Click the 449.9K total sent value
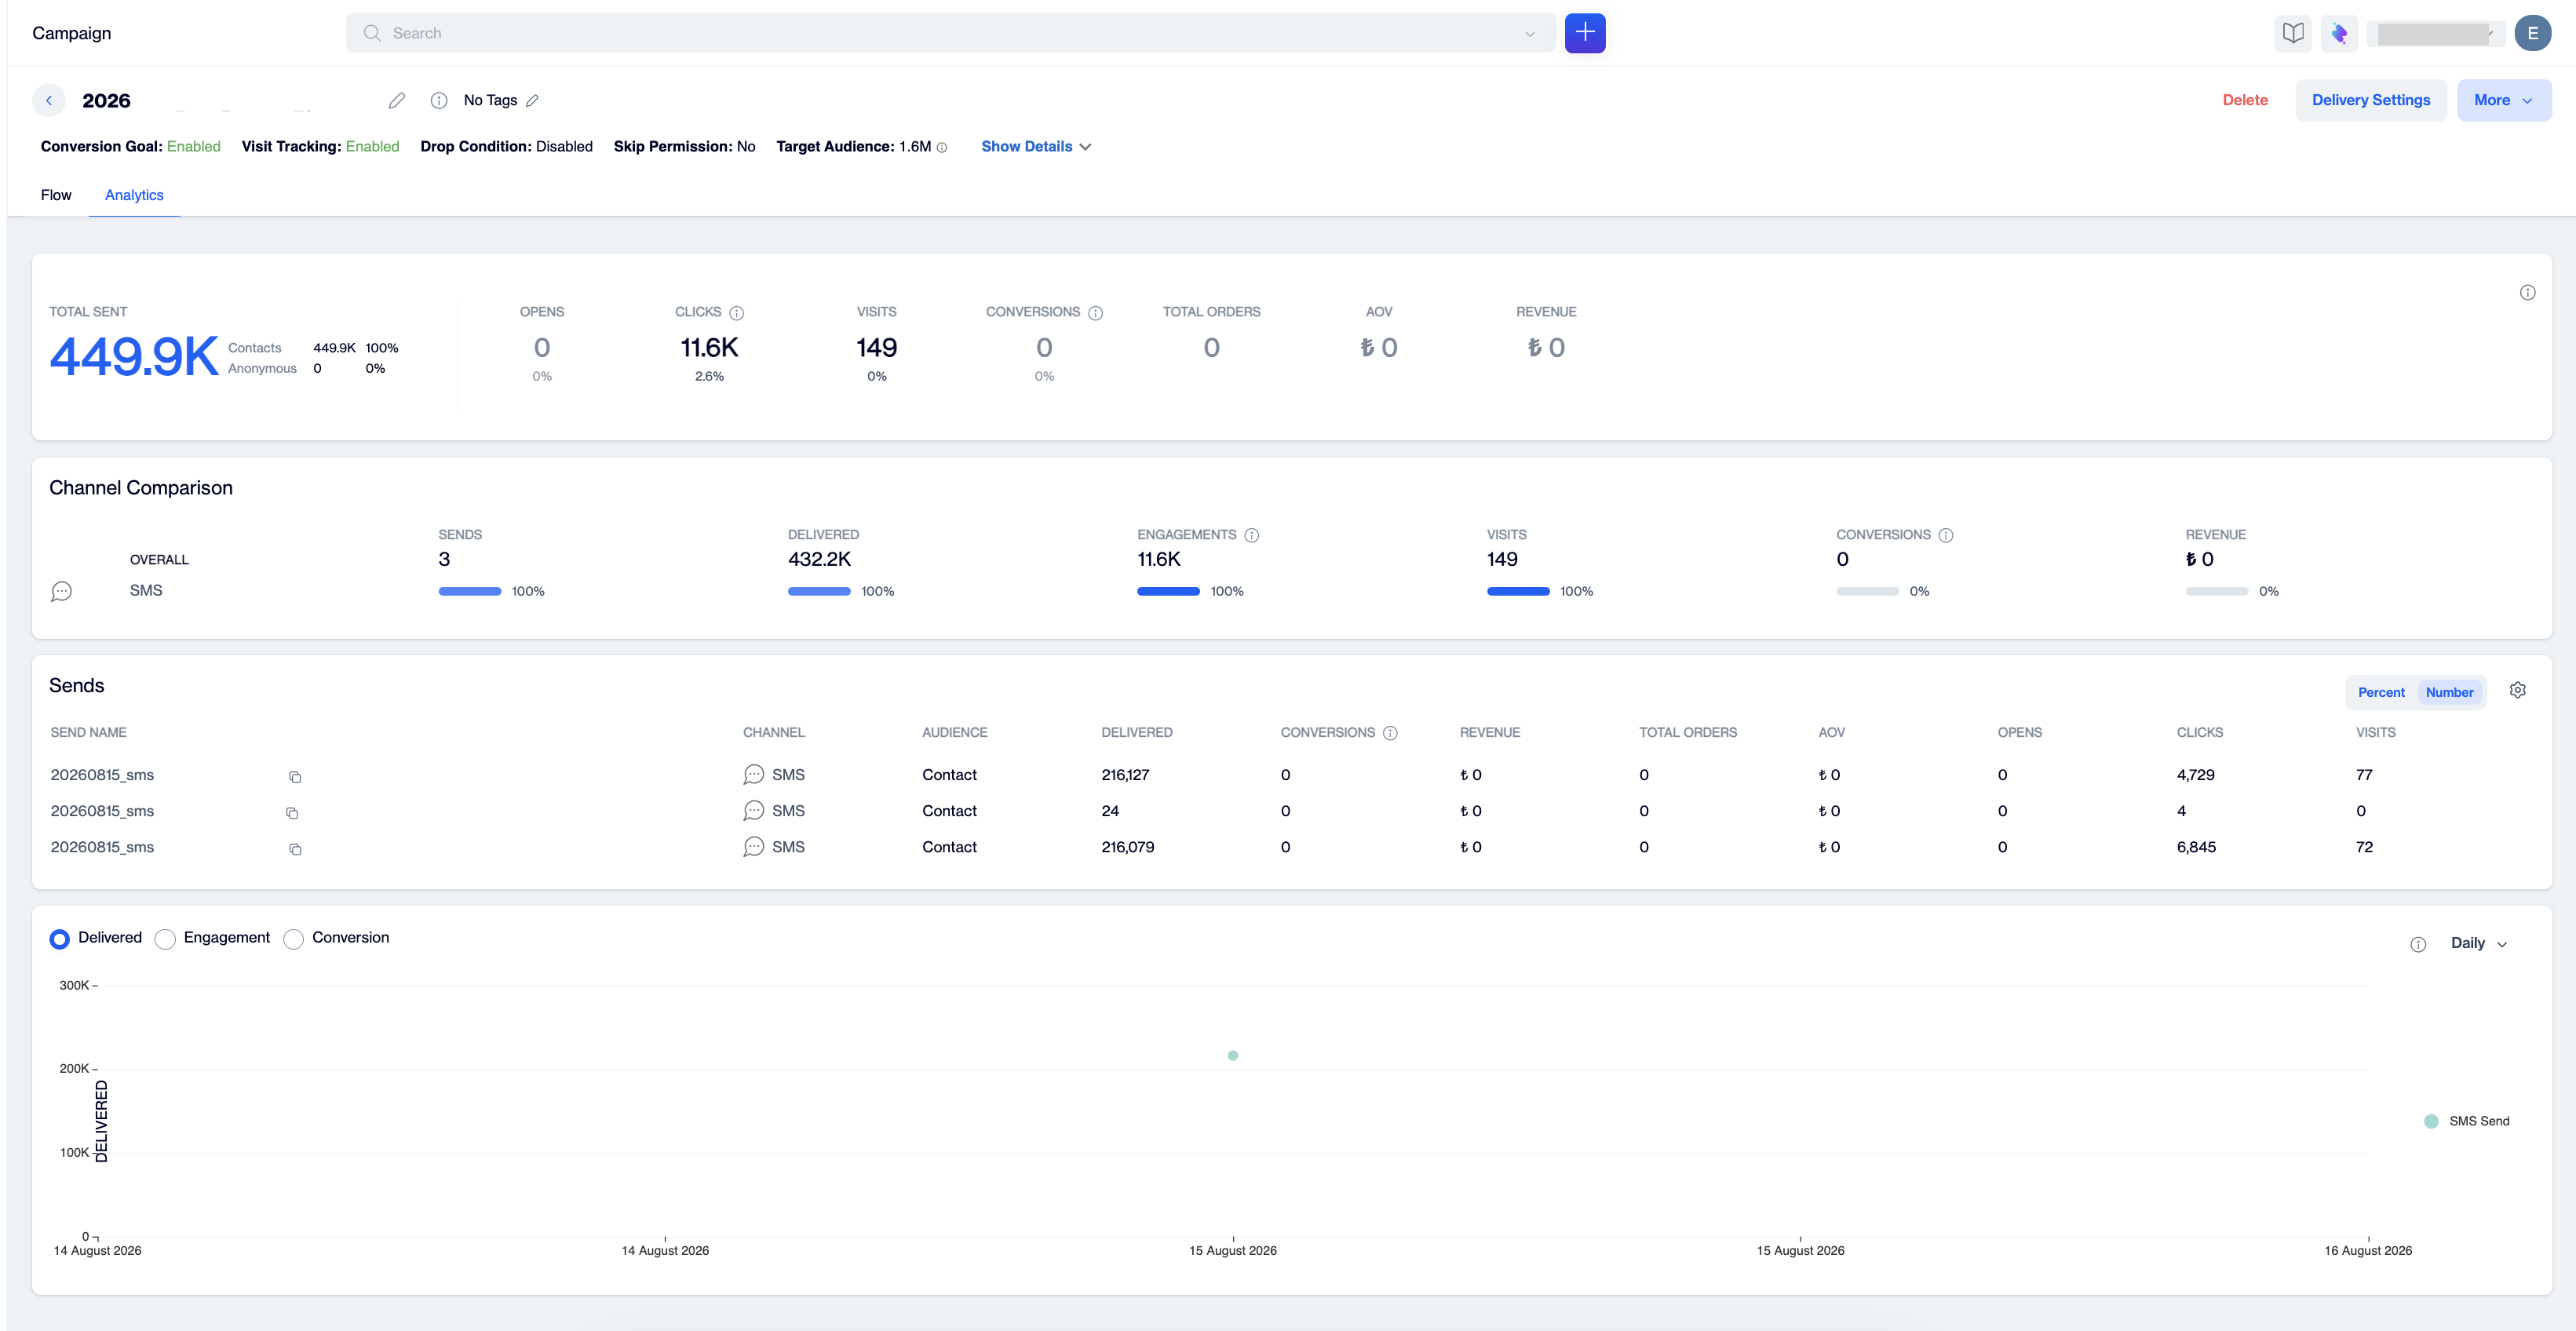The height and width of the screenshot is (1331, 2576). [134, 356]
